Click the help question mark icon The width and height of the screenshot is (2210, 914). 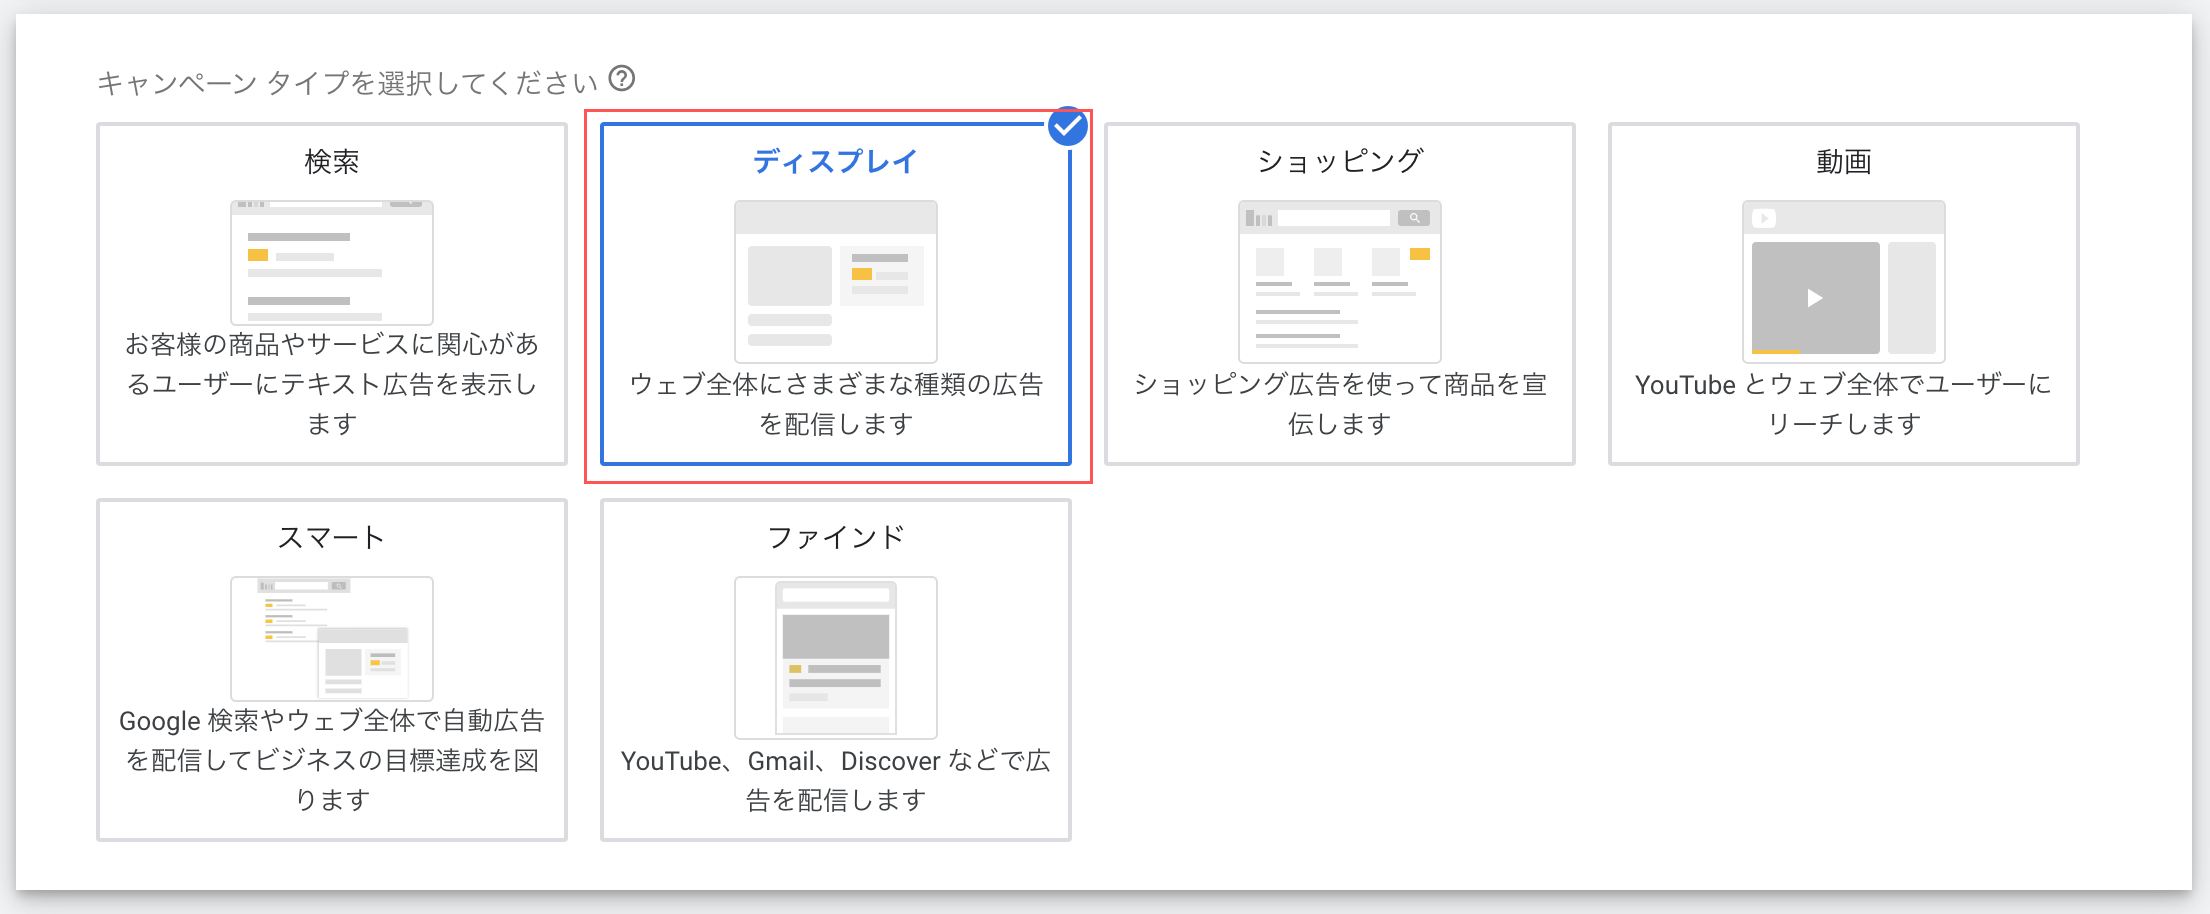pos(622,78)
